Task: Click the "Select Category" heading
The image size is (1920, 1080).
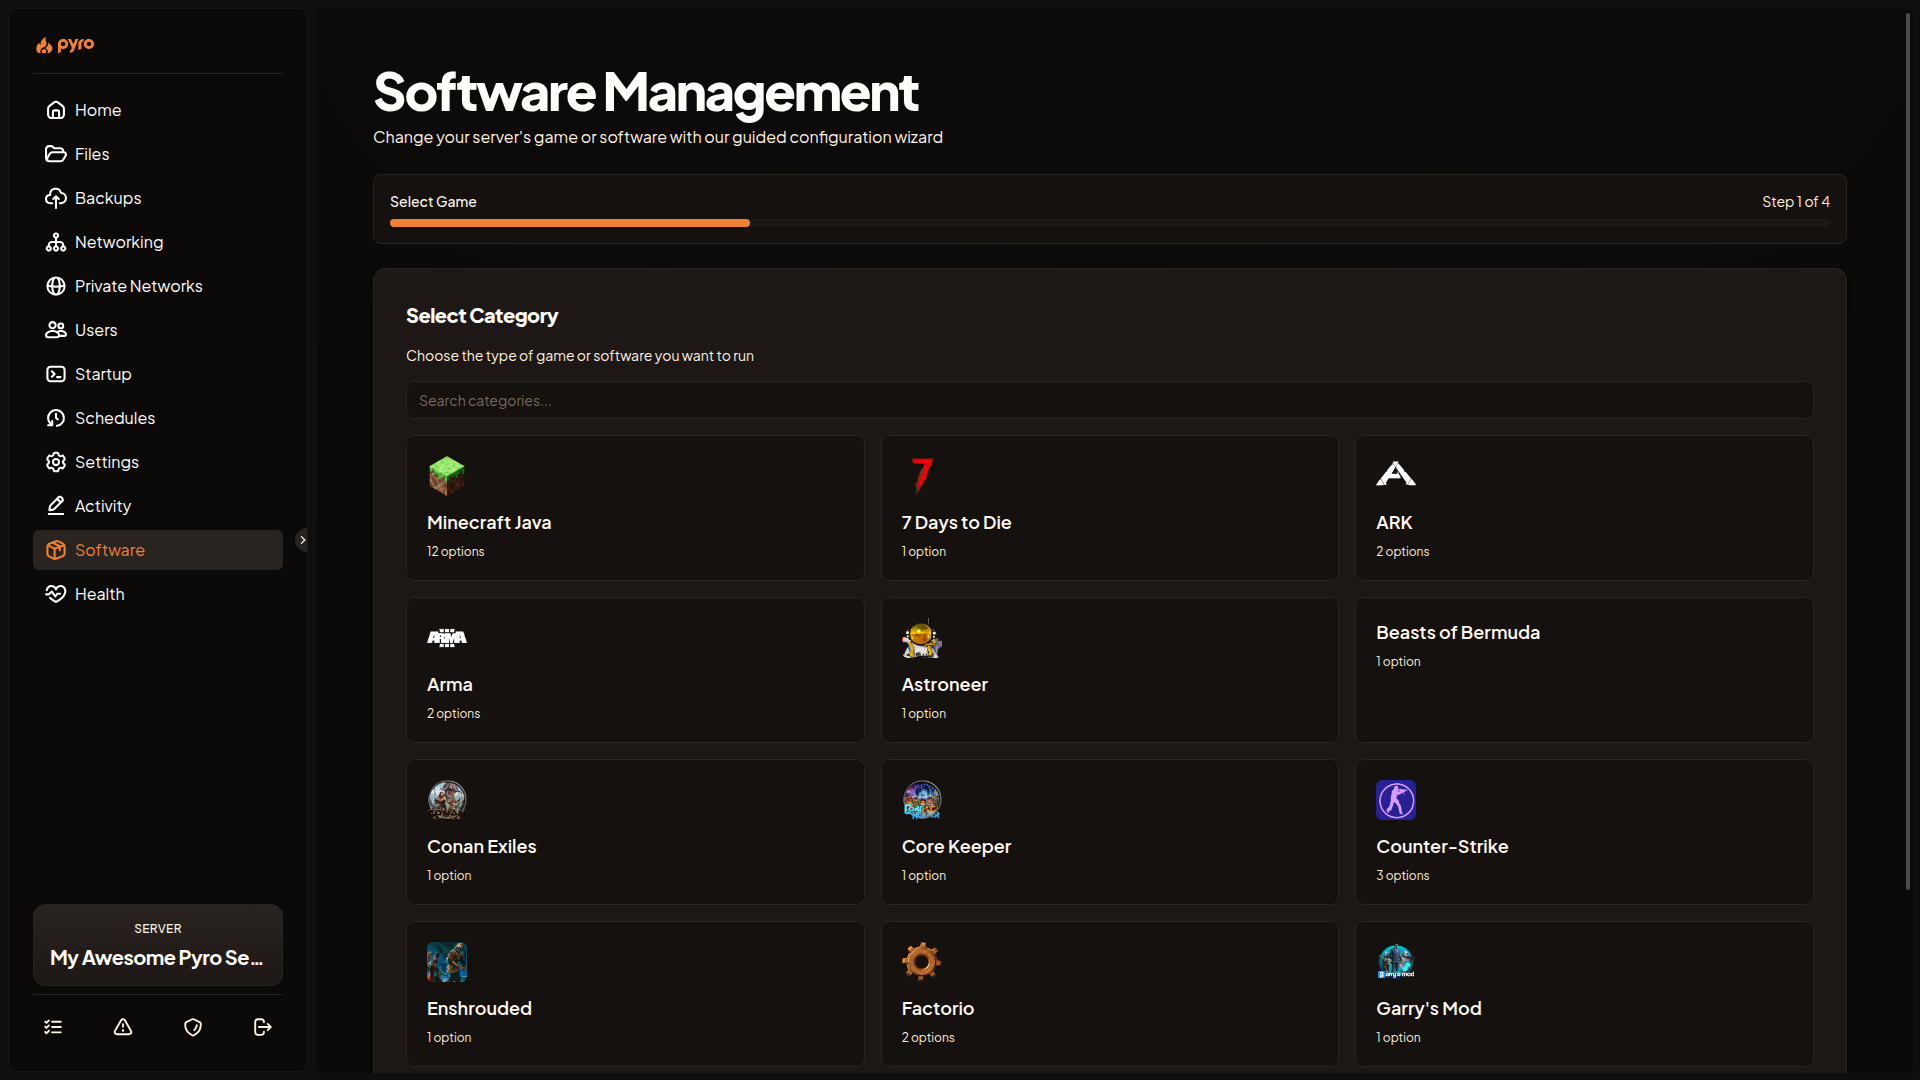Action: pyautogui.click(x=482, y=316)
